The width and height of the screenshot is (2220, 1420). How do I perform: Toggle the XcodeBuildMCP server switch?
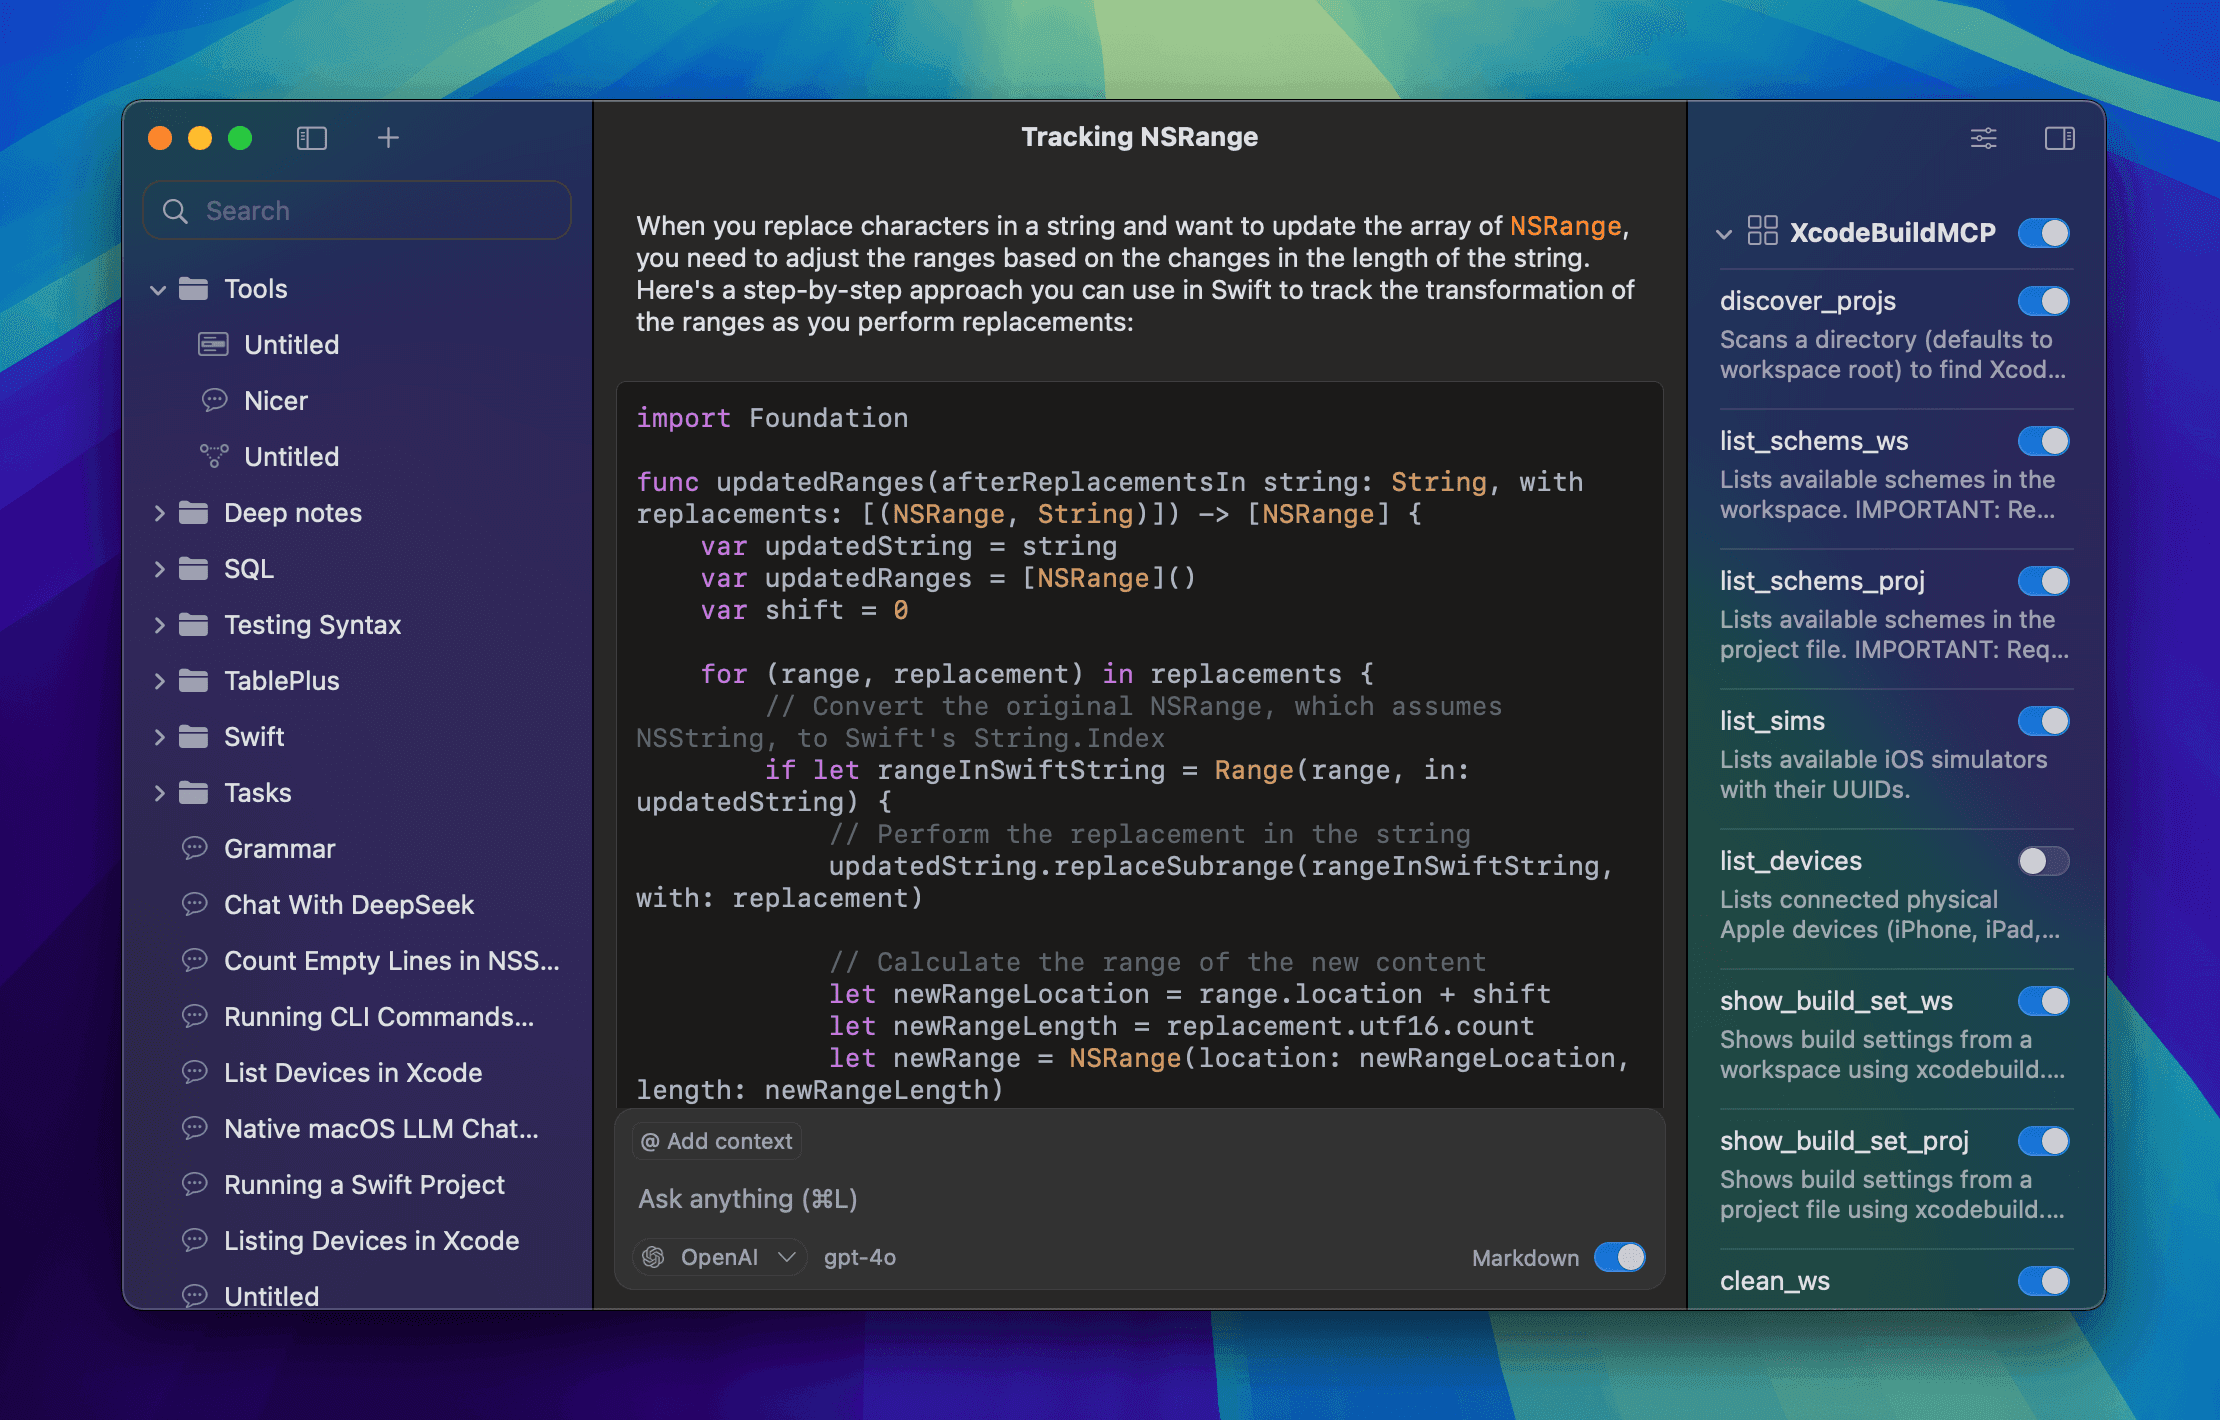(2043, 233)
